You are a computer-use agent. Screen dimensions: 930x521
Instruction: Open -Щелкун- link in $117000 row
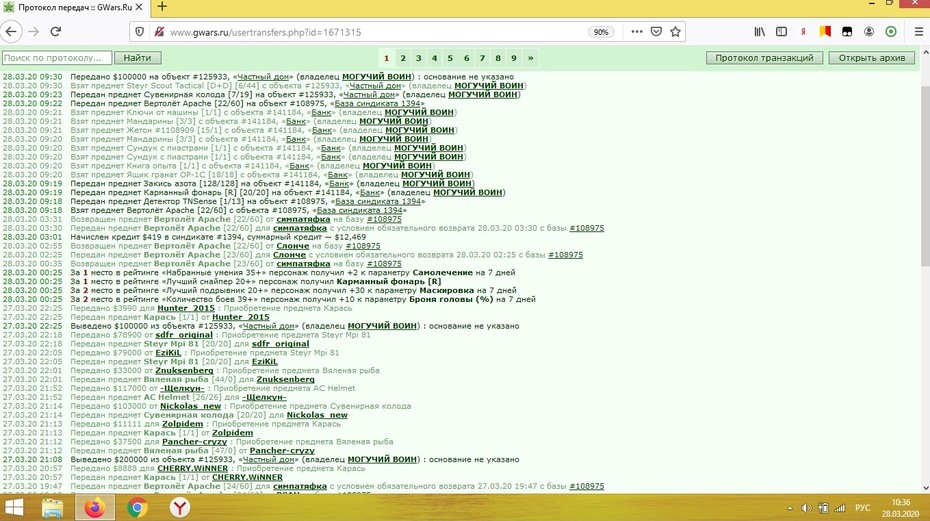pyautogui.click(x=182, y=388)
